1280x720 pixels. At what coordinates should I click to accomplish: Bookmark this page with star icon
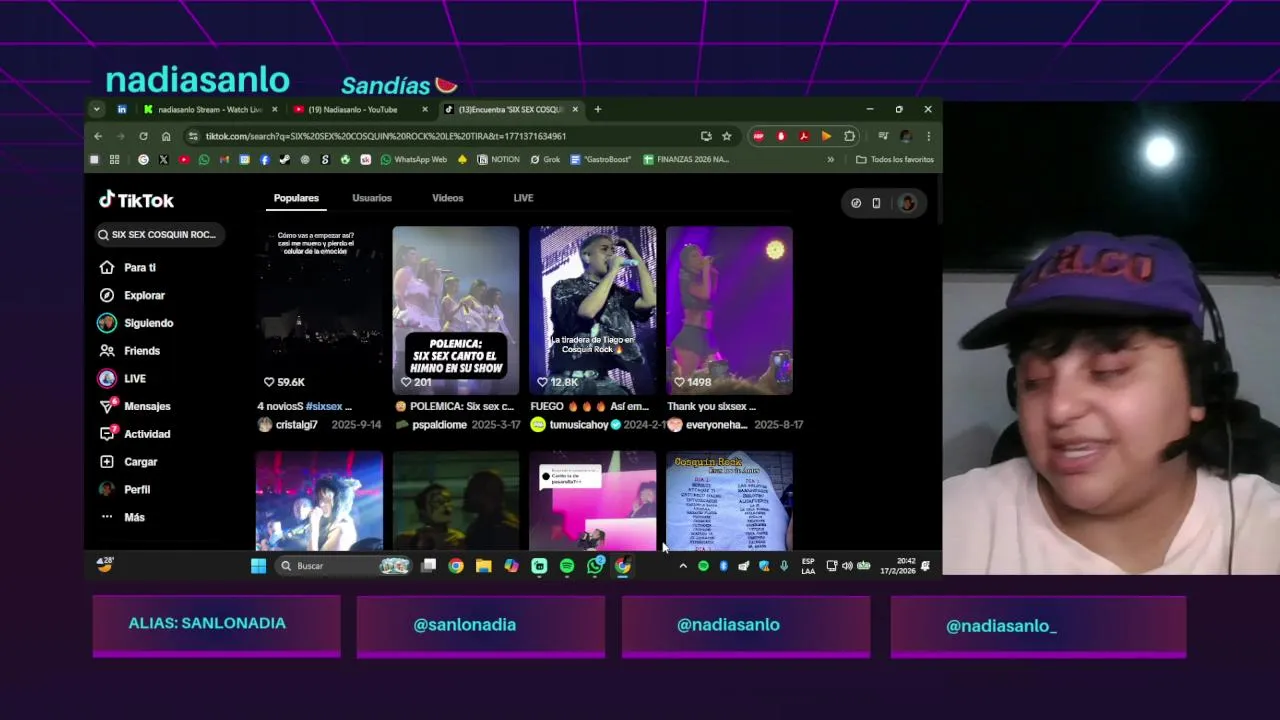point(727,136)
